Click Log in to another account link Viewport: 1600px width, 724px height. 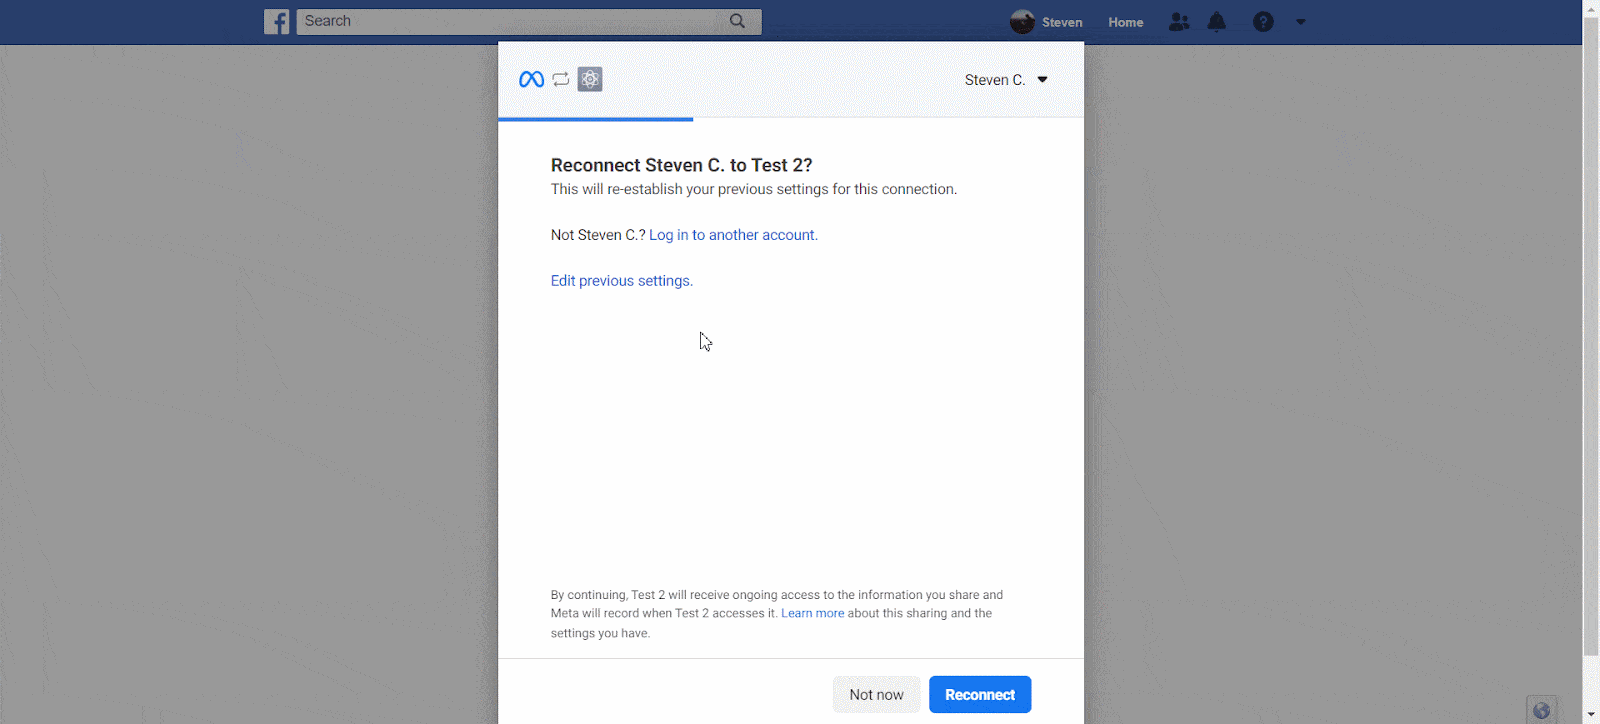[733, 235]
